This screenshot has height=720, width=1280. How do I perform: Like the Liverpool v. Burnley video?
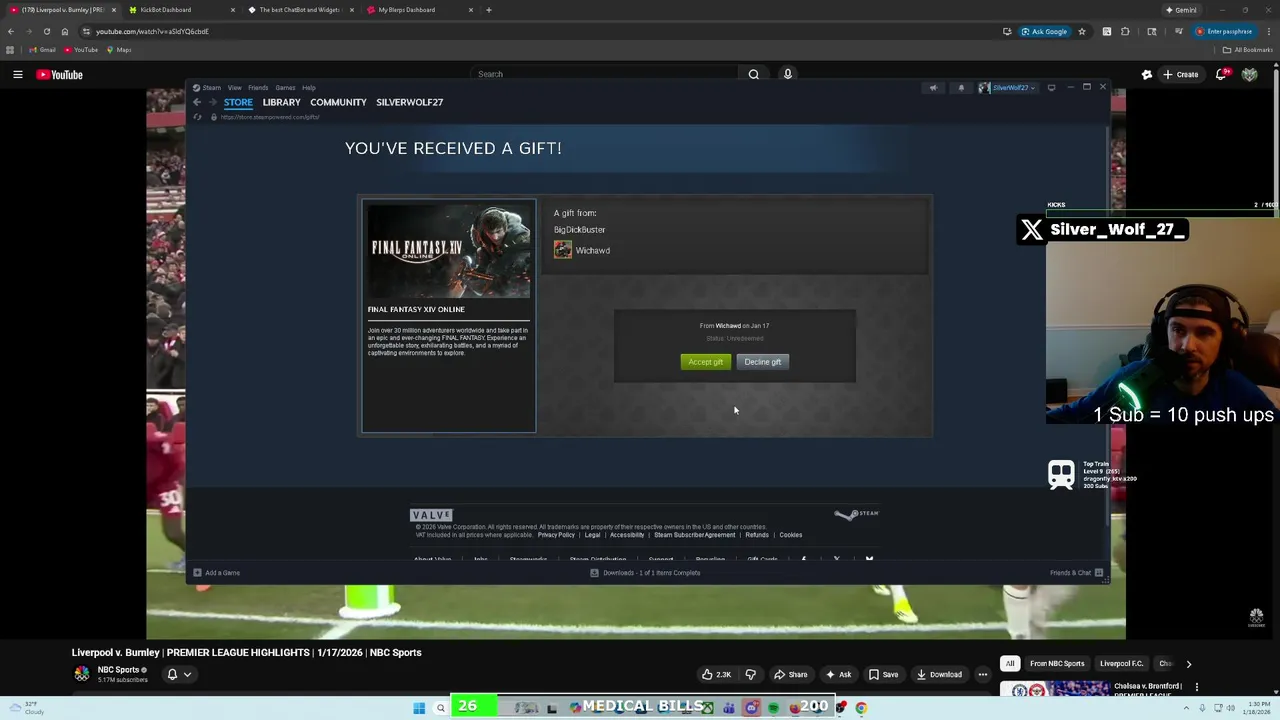(x=717, y=674)
